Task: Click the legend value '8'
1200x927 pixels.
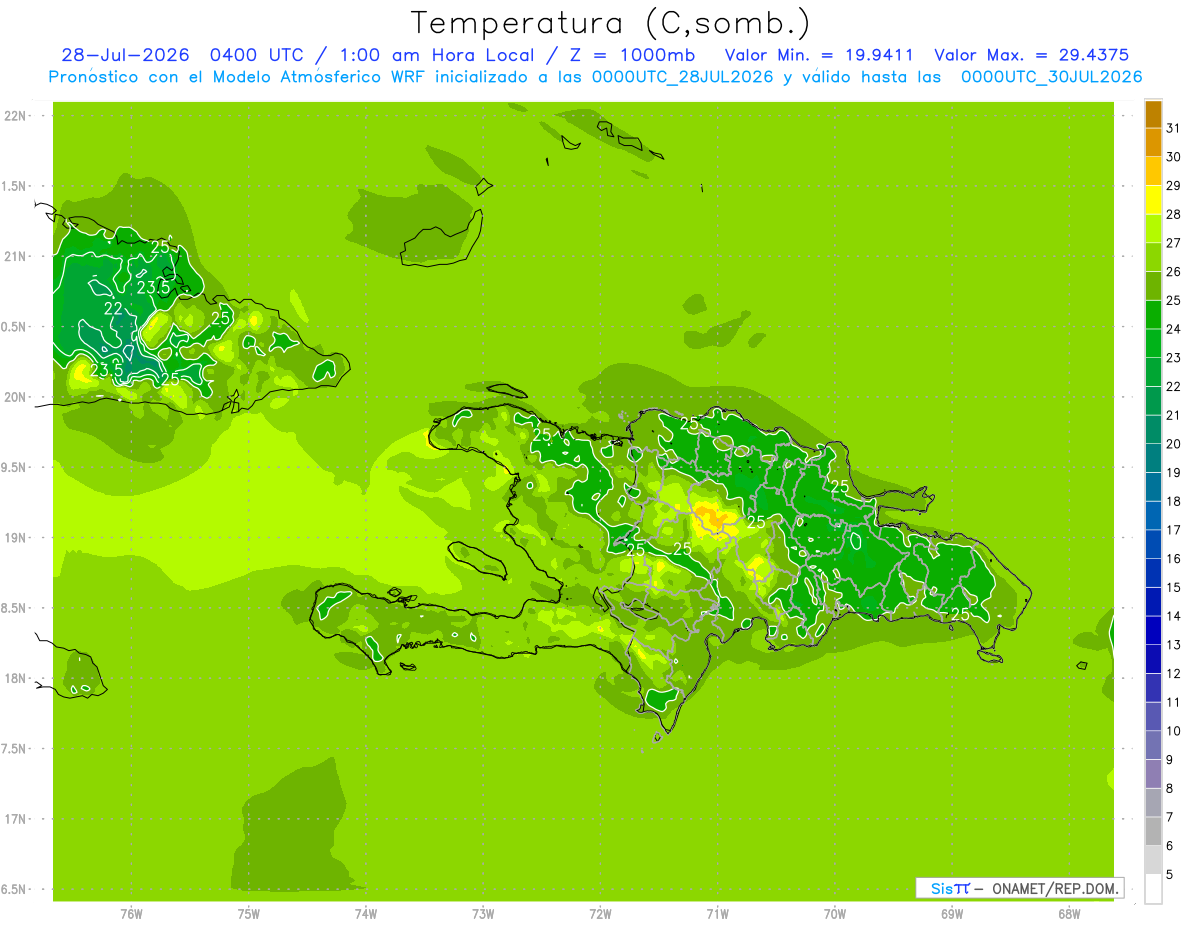Action: click(1169, 789)
